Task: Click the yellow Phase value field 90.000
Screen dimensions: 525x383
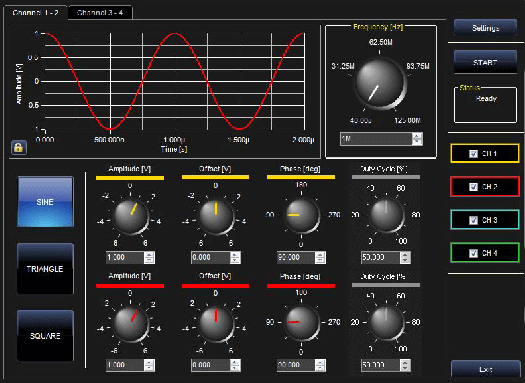Action: tap(296, 257)
